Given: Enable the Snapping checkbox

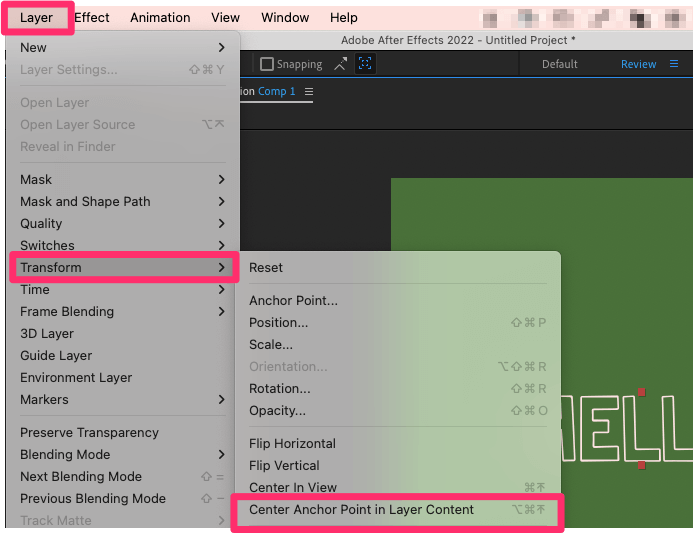Looking at the screenshot, I should click(267, 64).
